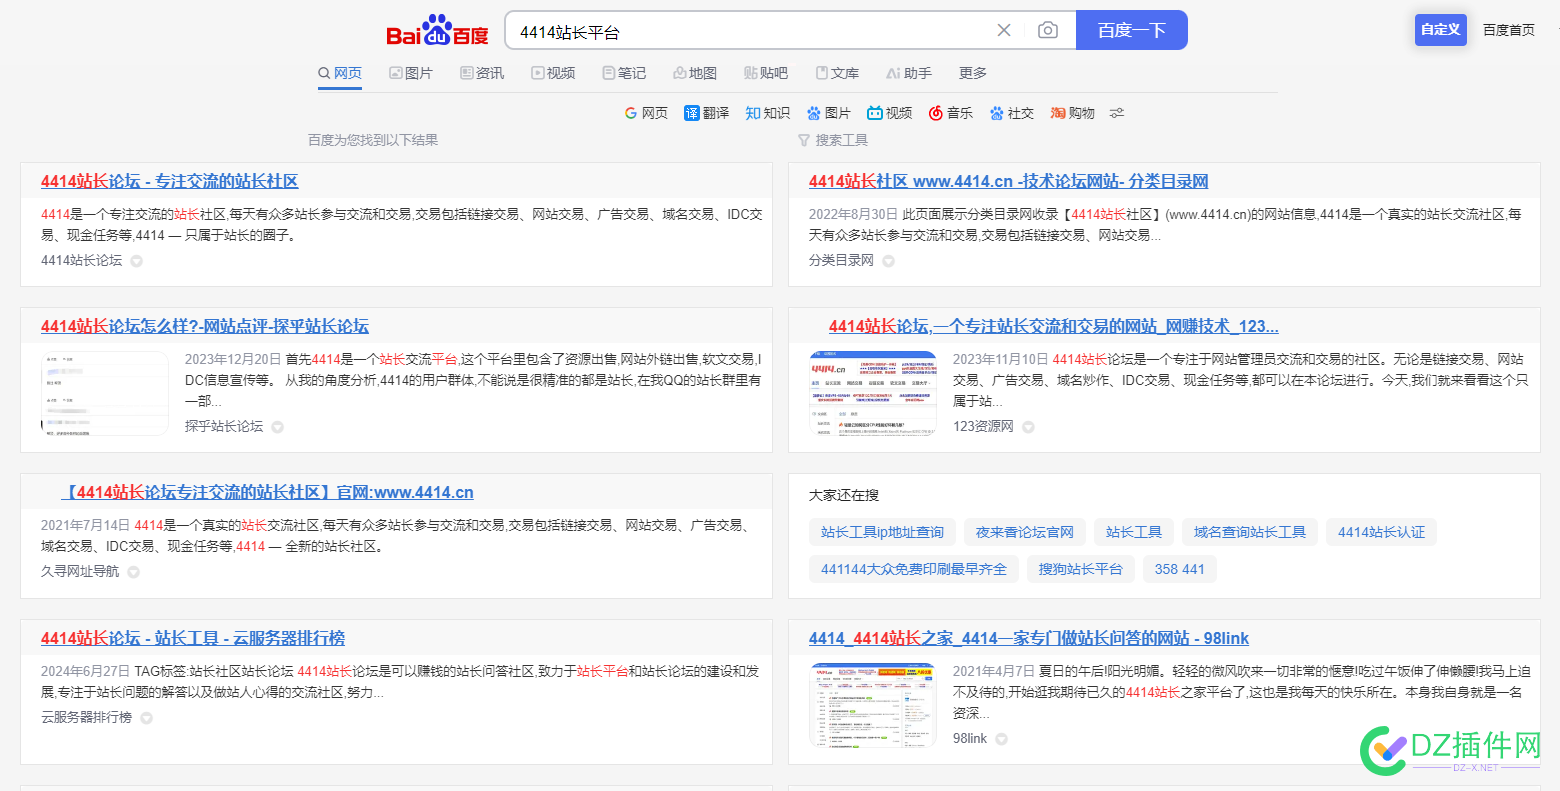Click the Bilibili 视频 shortcut
This screenshot has width=1560, height=791.
pyautogui.click(x=889, y=113)
